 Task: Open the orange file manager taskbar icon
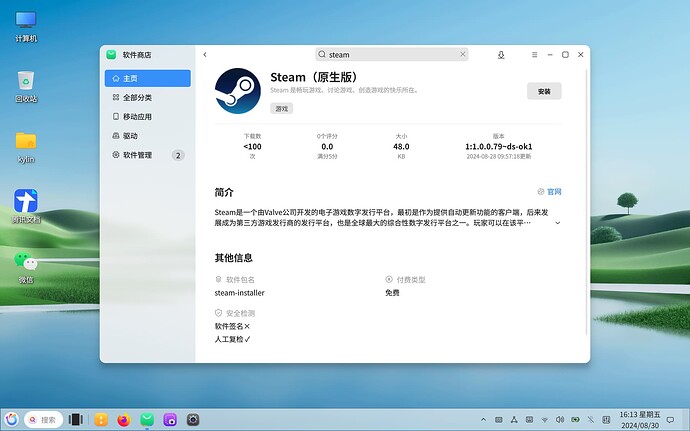pos(101,420)
